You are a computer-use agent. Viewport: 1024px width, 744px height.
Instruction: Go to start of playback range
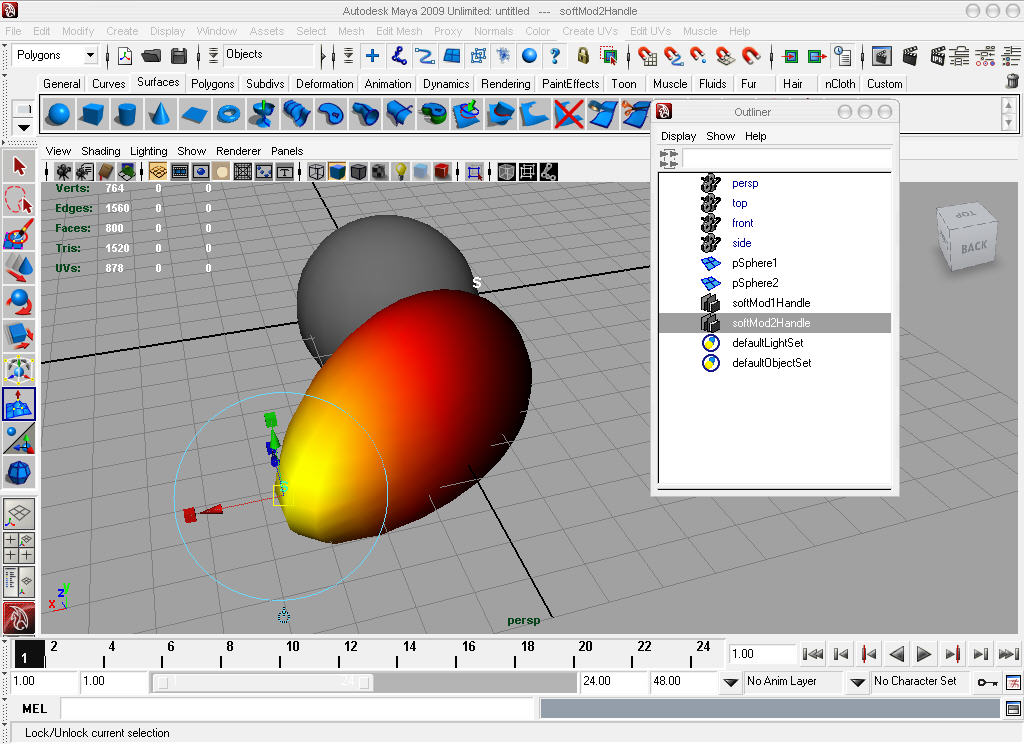812,654
